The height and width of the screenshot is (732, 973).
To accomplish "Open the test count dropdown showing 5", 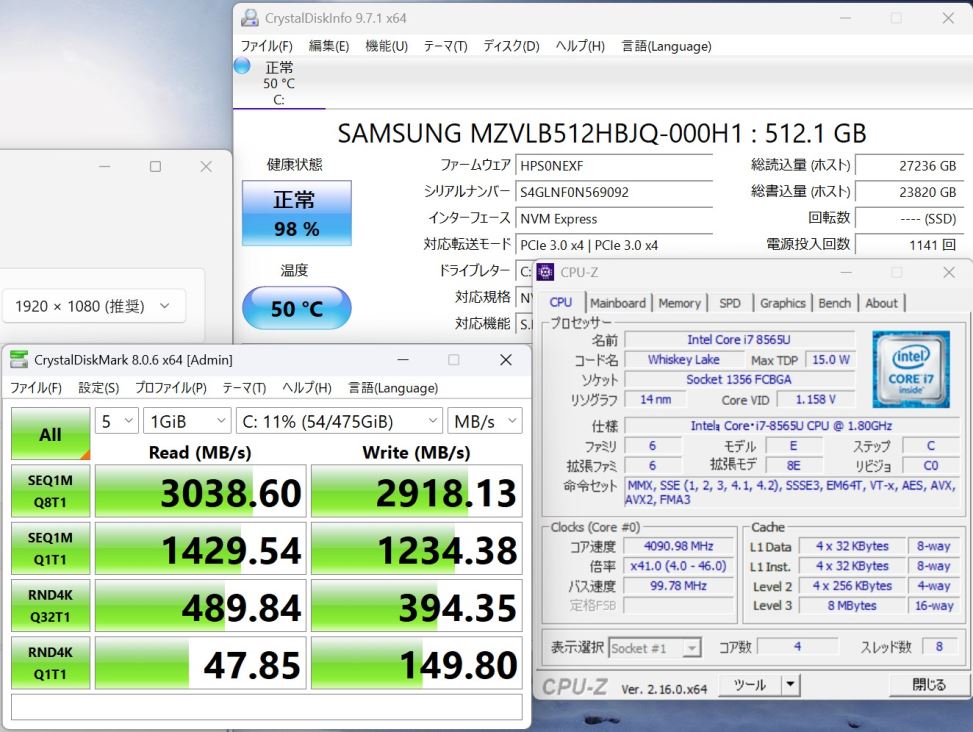I will tap(117, 421).
